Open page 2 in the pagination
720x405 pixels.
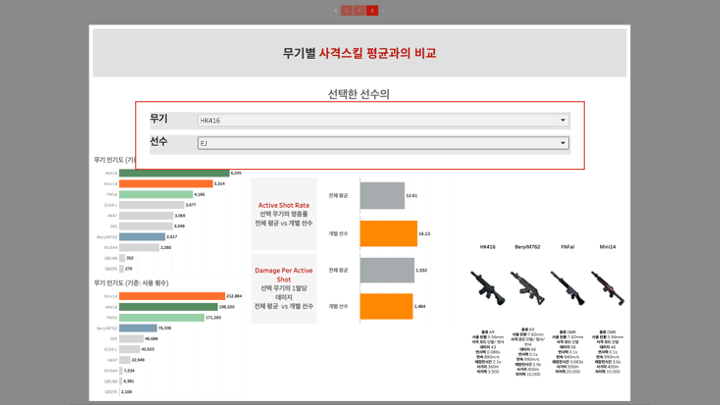pos(360,10)
